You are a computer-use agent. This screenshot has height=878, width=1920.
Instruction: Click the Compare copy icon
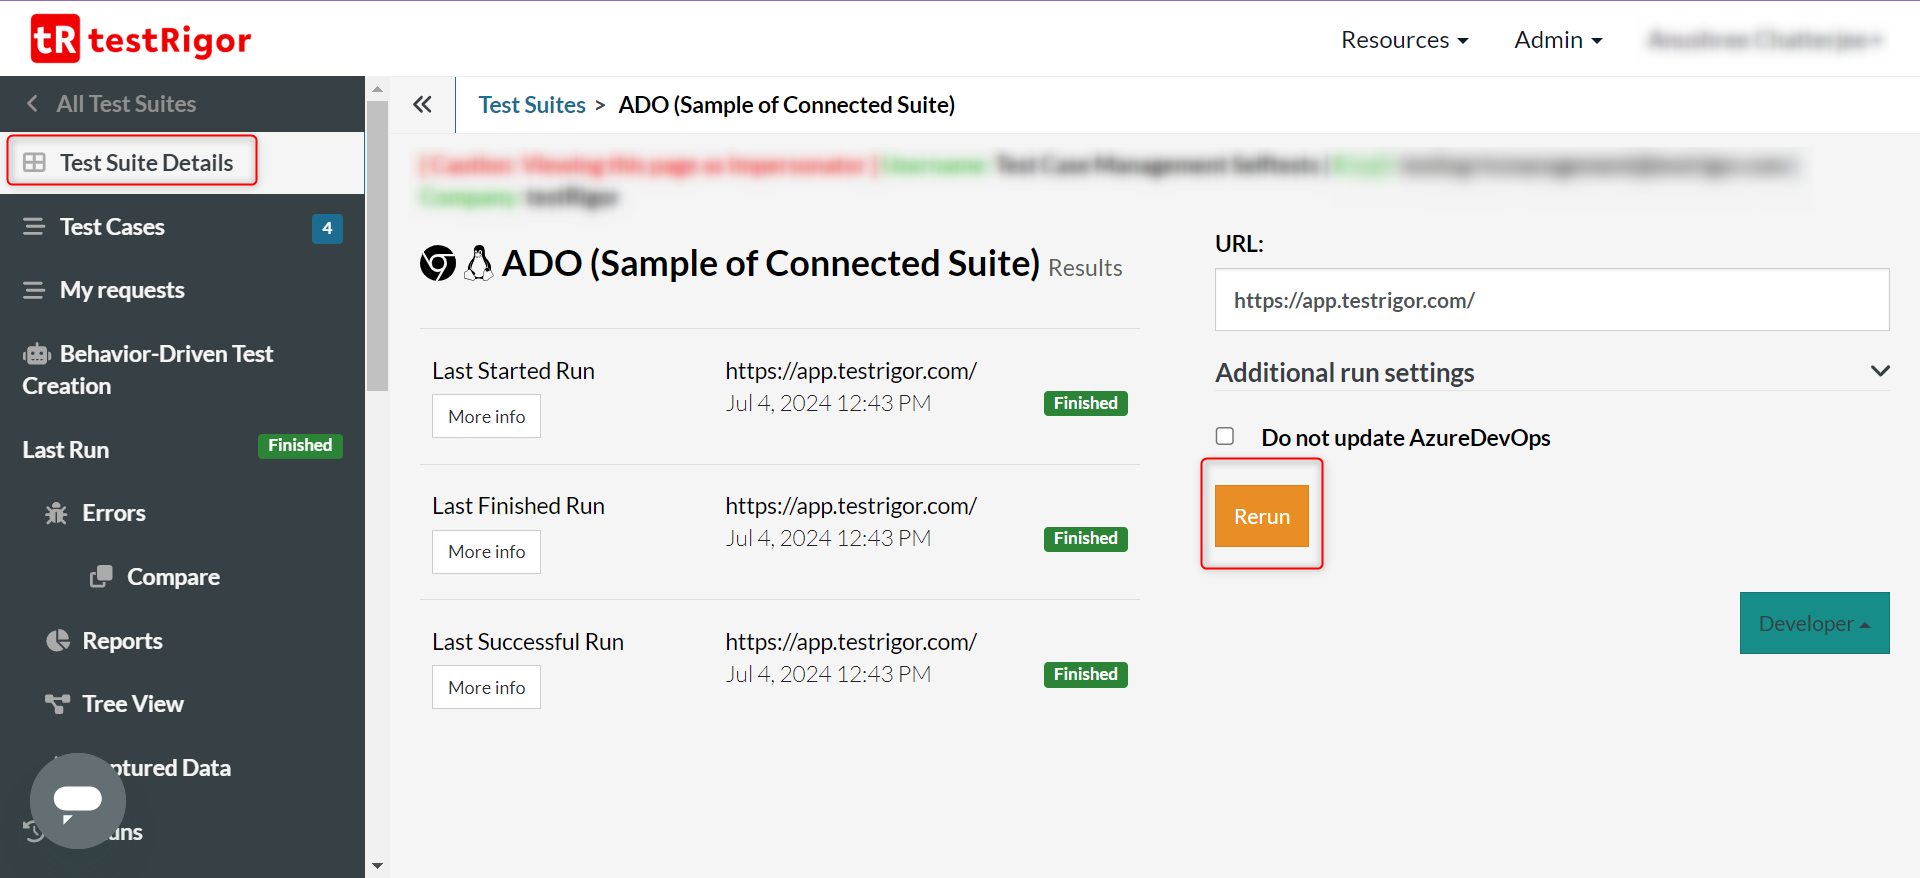point(101,577)
